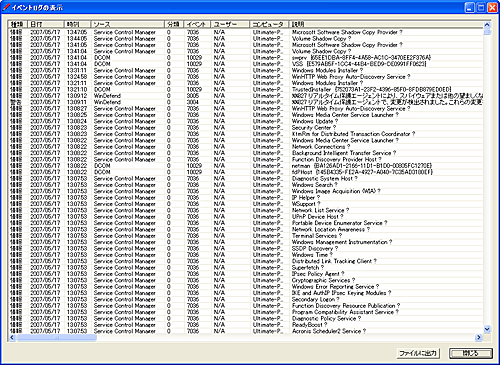Select the Function Discovery Resource Publication row
Image resolution: width=500 pixels, height=365 pixels.
[x=246, y=306]
